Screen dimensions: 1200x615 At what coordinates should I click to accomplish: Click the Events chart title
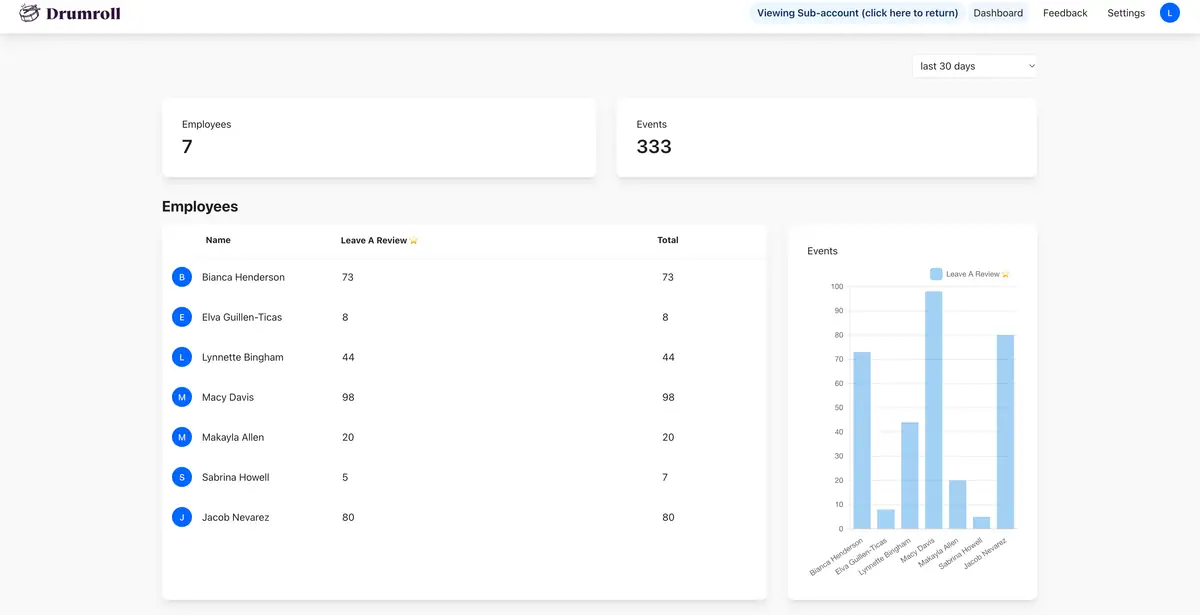click(822, 251)
